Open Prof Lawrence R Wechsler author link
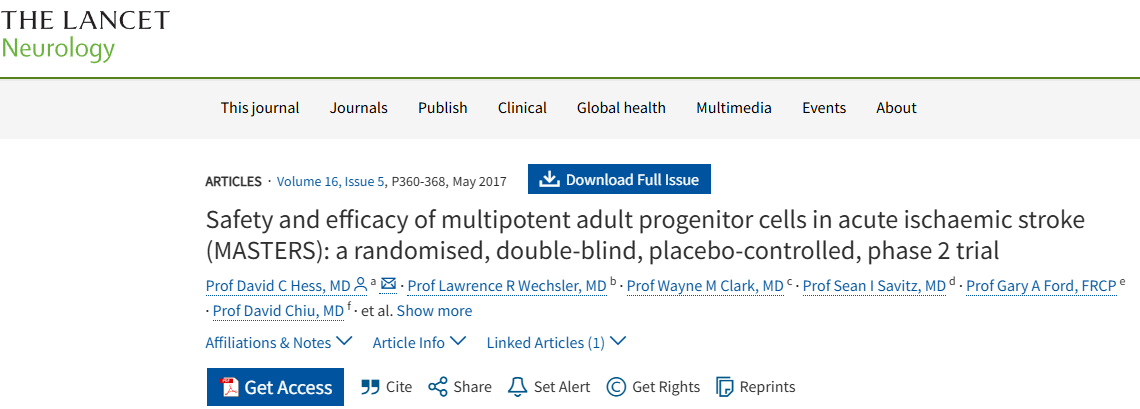1140x409 pixels. [x=507, y=287]
